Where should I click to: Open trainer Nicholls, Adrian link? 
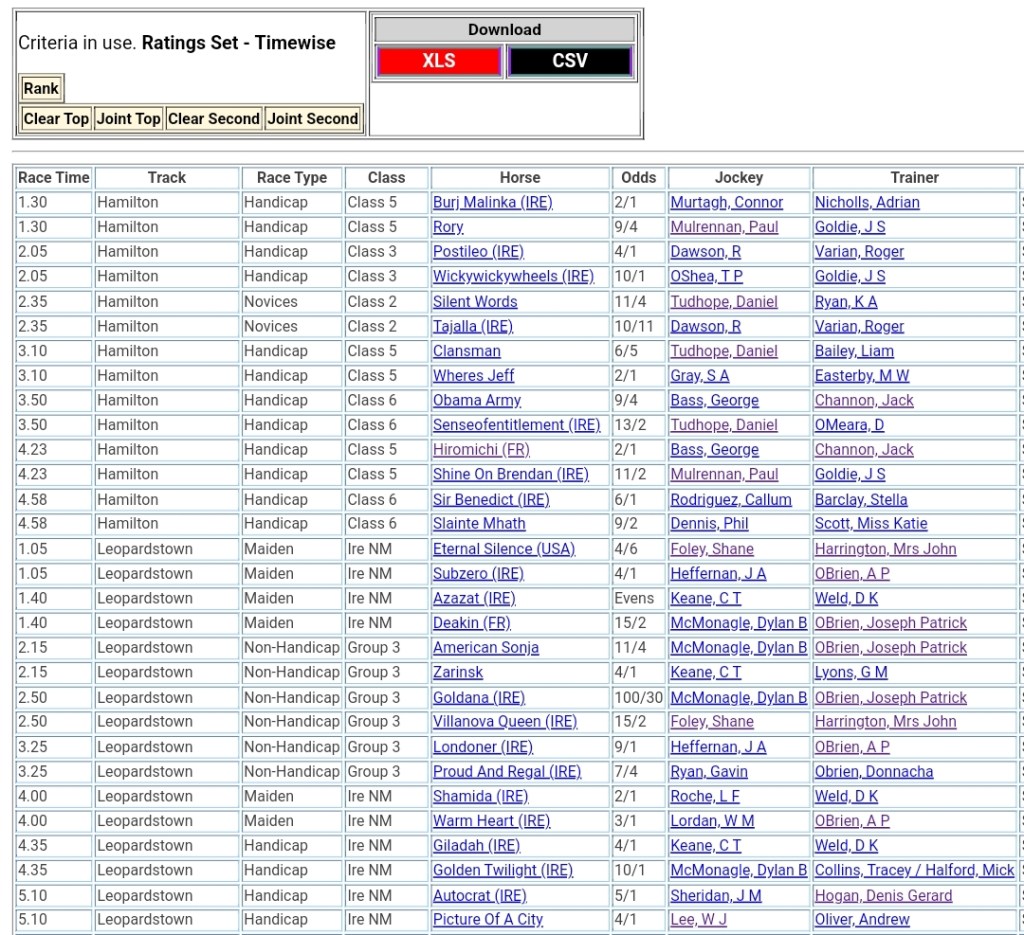[x=866, y=202]
